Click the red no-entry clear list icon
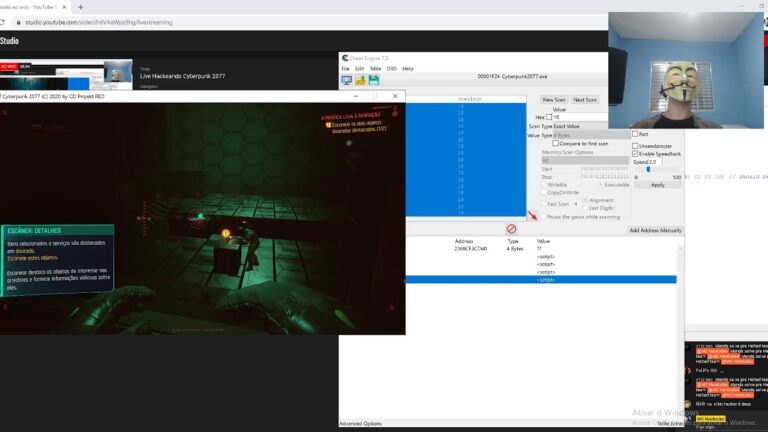Screen dimensions: 768x432 (x=511, y=229)
